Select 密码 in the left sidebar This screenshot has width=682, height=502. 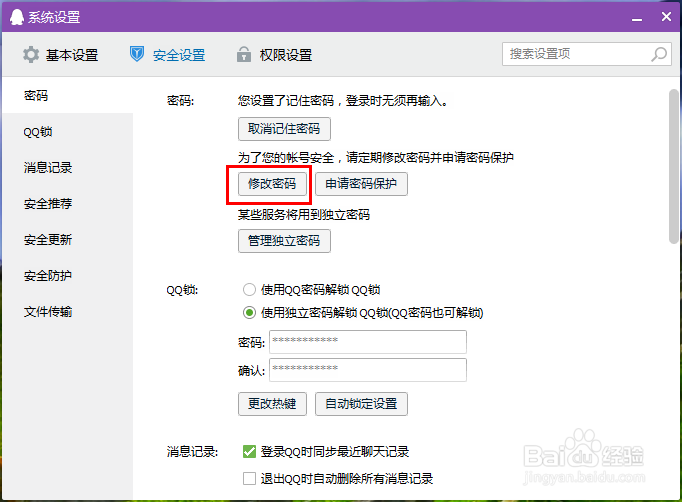[67, 95]
